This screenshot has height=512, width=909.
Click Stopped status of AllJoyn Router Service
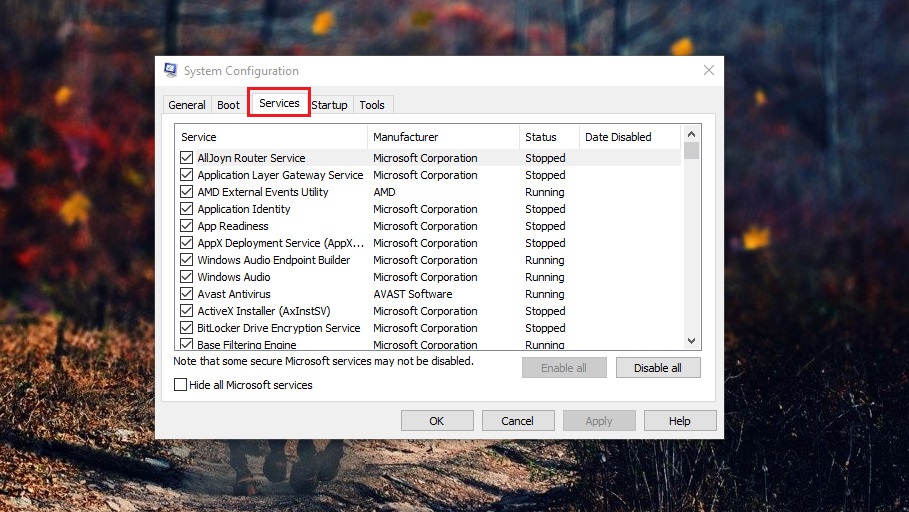tap(545, 158)
